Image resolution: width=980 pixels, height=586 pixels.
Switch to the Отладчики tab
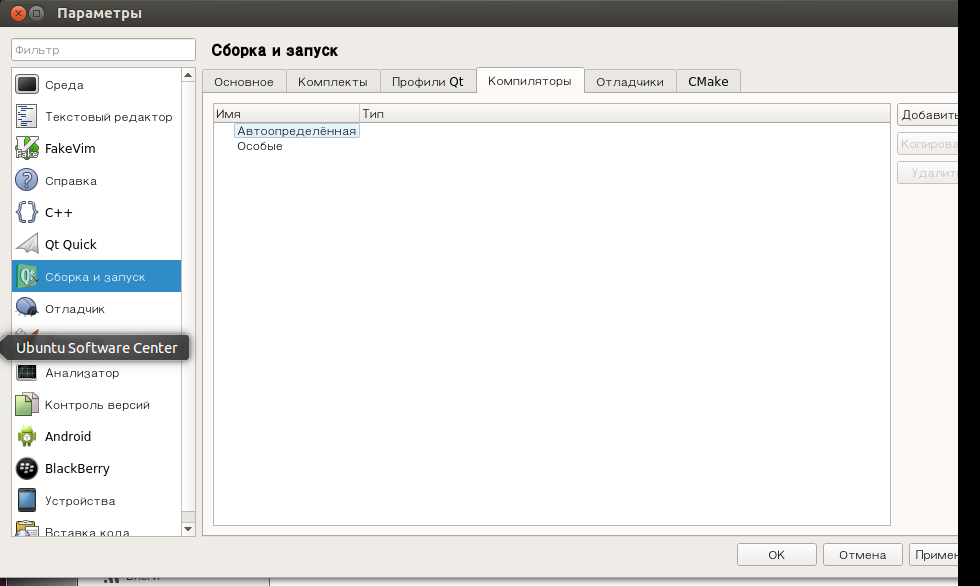click(630, 81)
